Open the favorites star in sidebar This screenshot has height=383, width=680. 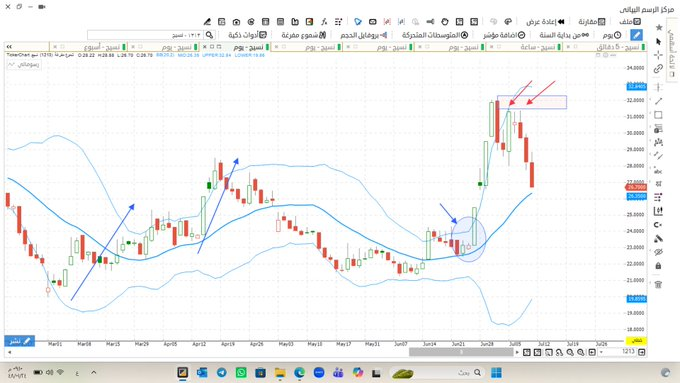click(659, 28)
